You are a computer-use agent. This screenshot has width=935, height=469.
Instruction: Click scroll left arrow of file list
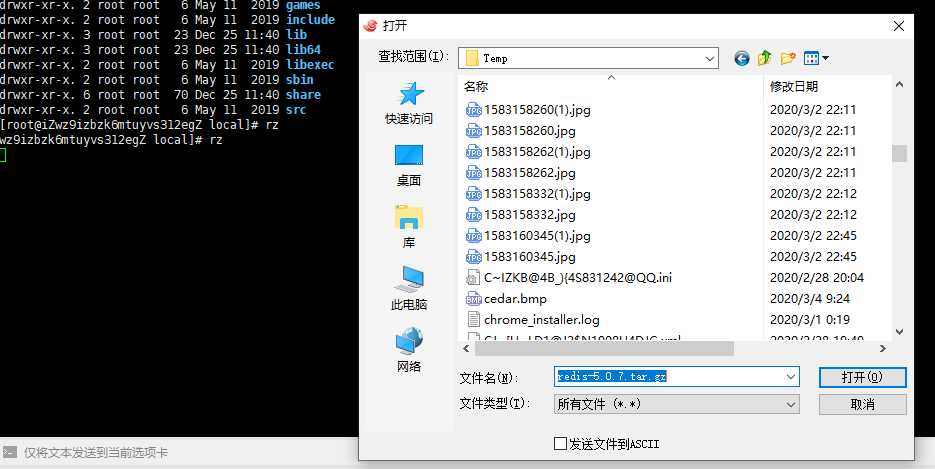point(466,349)
